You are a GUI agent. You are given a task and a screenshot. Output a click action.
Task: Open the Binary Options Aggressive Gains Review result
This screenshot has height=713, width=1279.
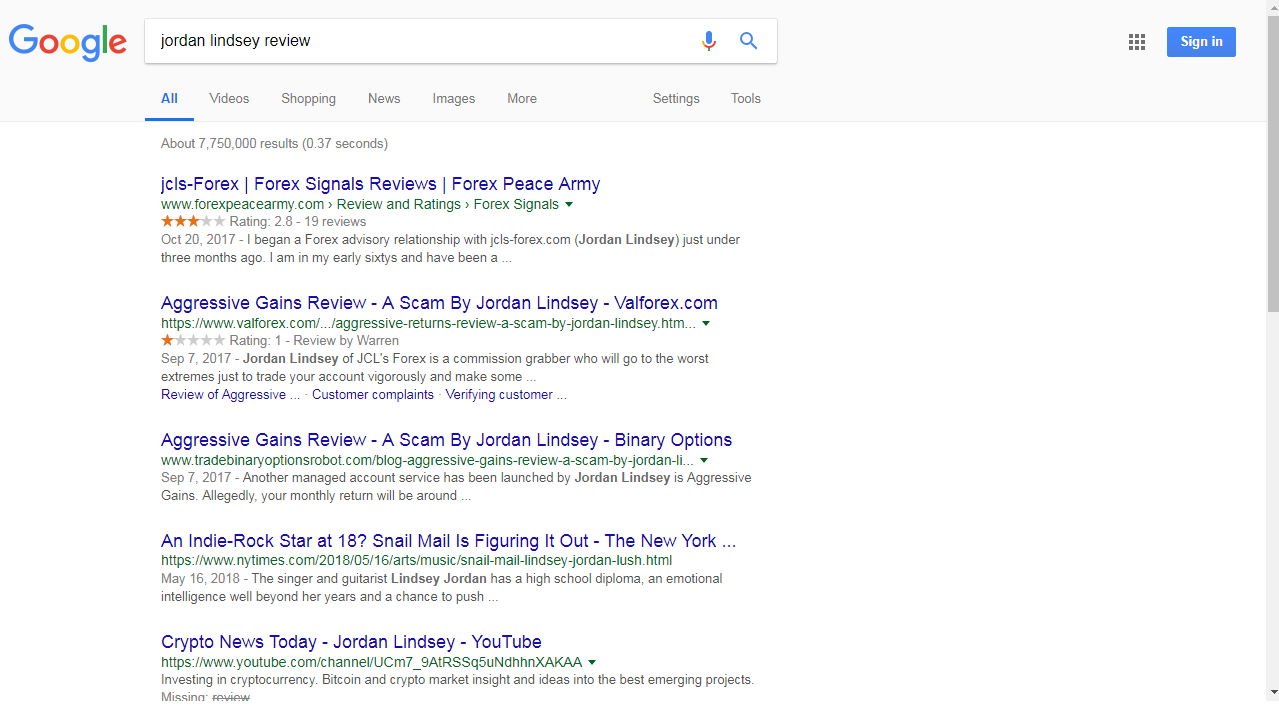click(446, 440)
